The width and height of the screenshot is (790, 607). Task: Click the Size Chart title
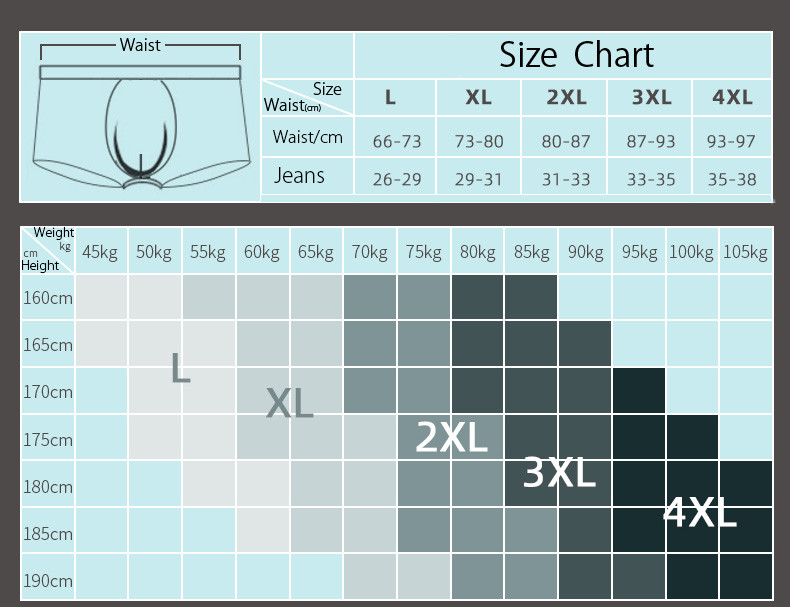click(x=576, y=55)
